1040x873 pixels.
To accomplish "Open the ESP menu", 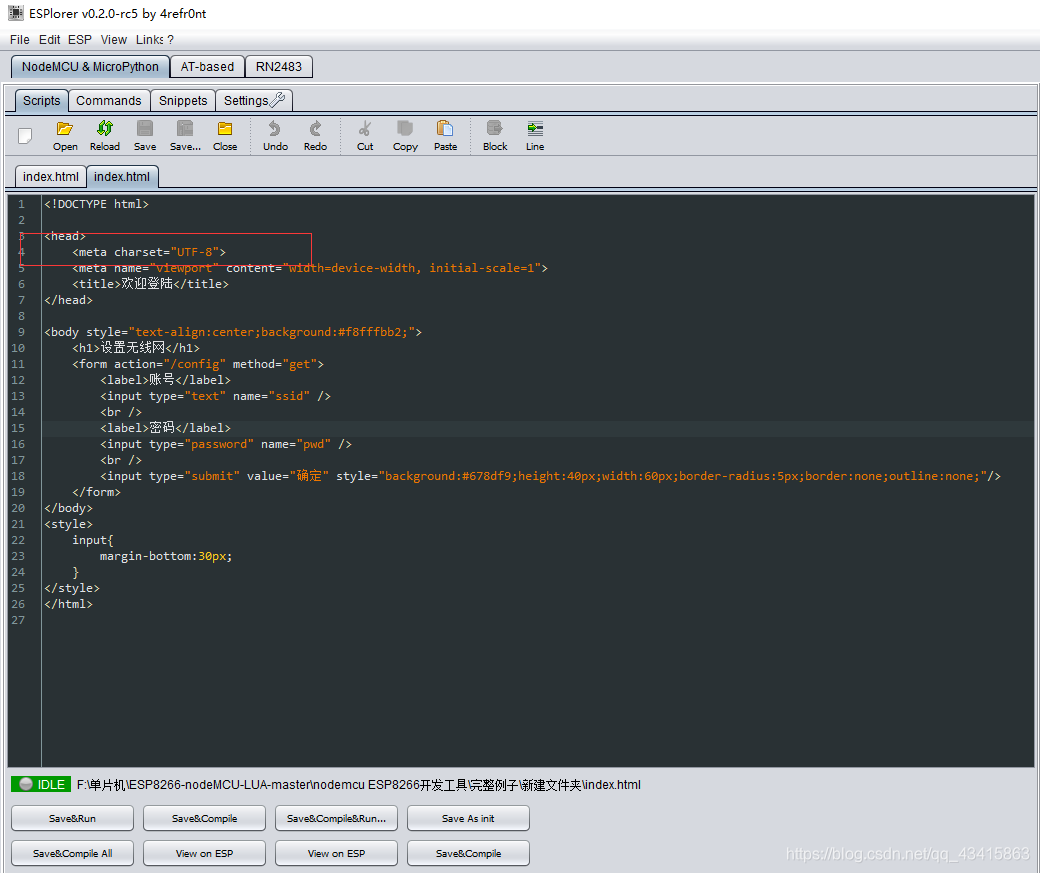I will 78,39.
